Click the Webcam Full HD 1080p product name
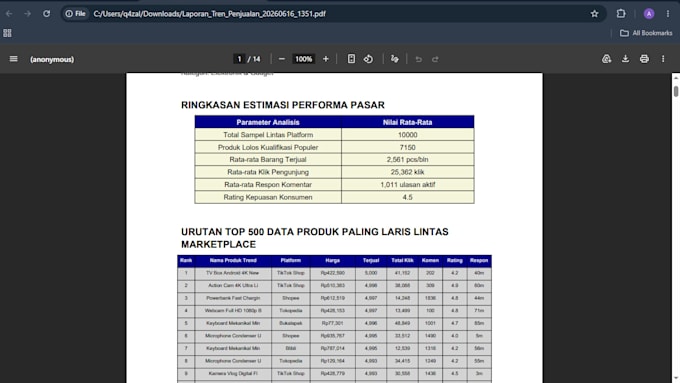 pyautogui.click(x=233, y=311)
